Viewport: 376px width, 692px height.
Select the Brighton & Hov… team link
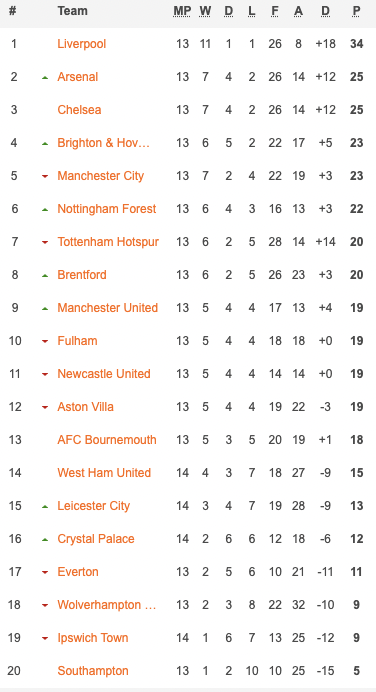point(104,143)
